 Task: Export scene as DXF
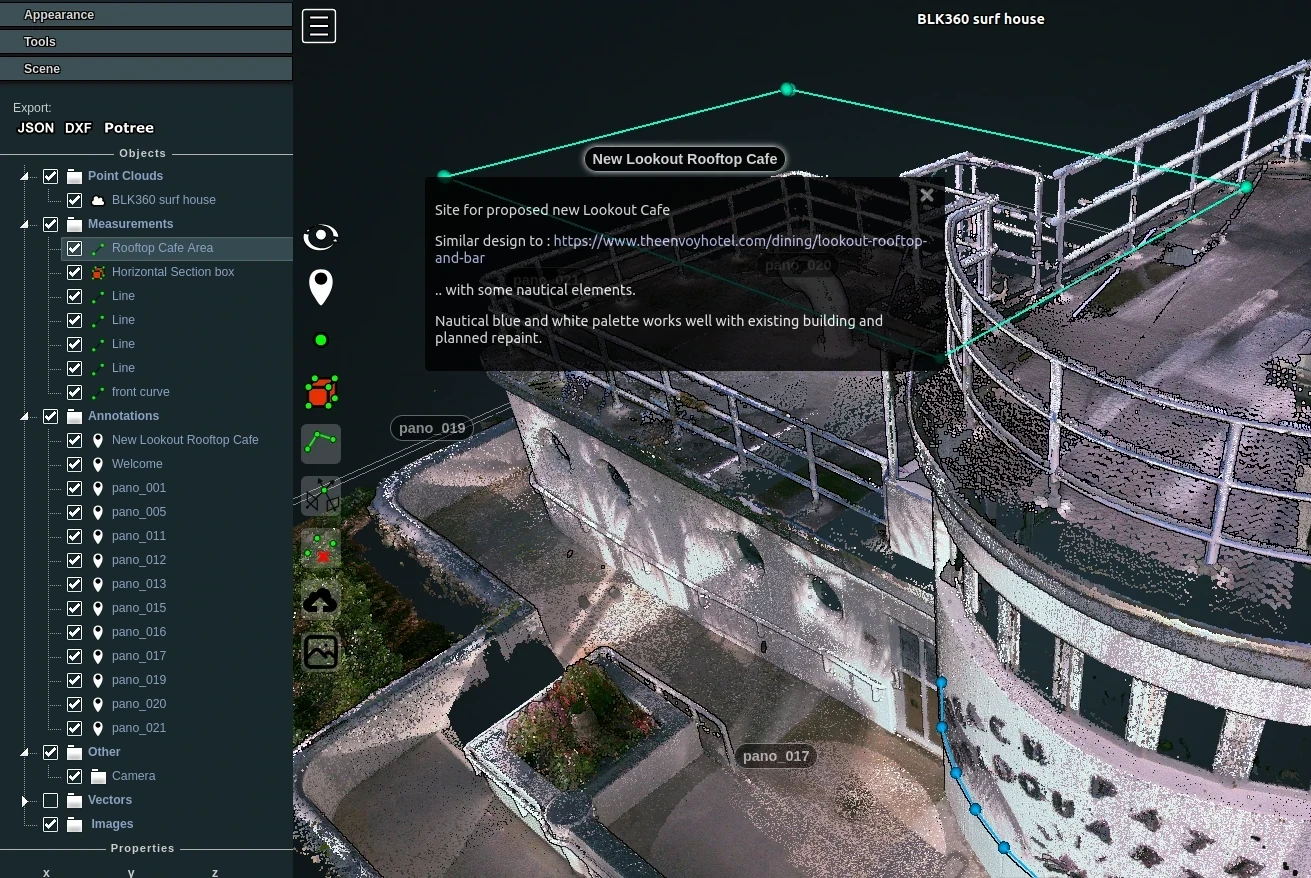click(78, 128)
